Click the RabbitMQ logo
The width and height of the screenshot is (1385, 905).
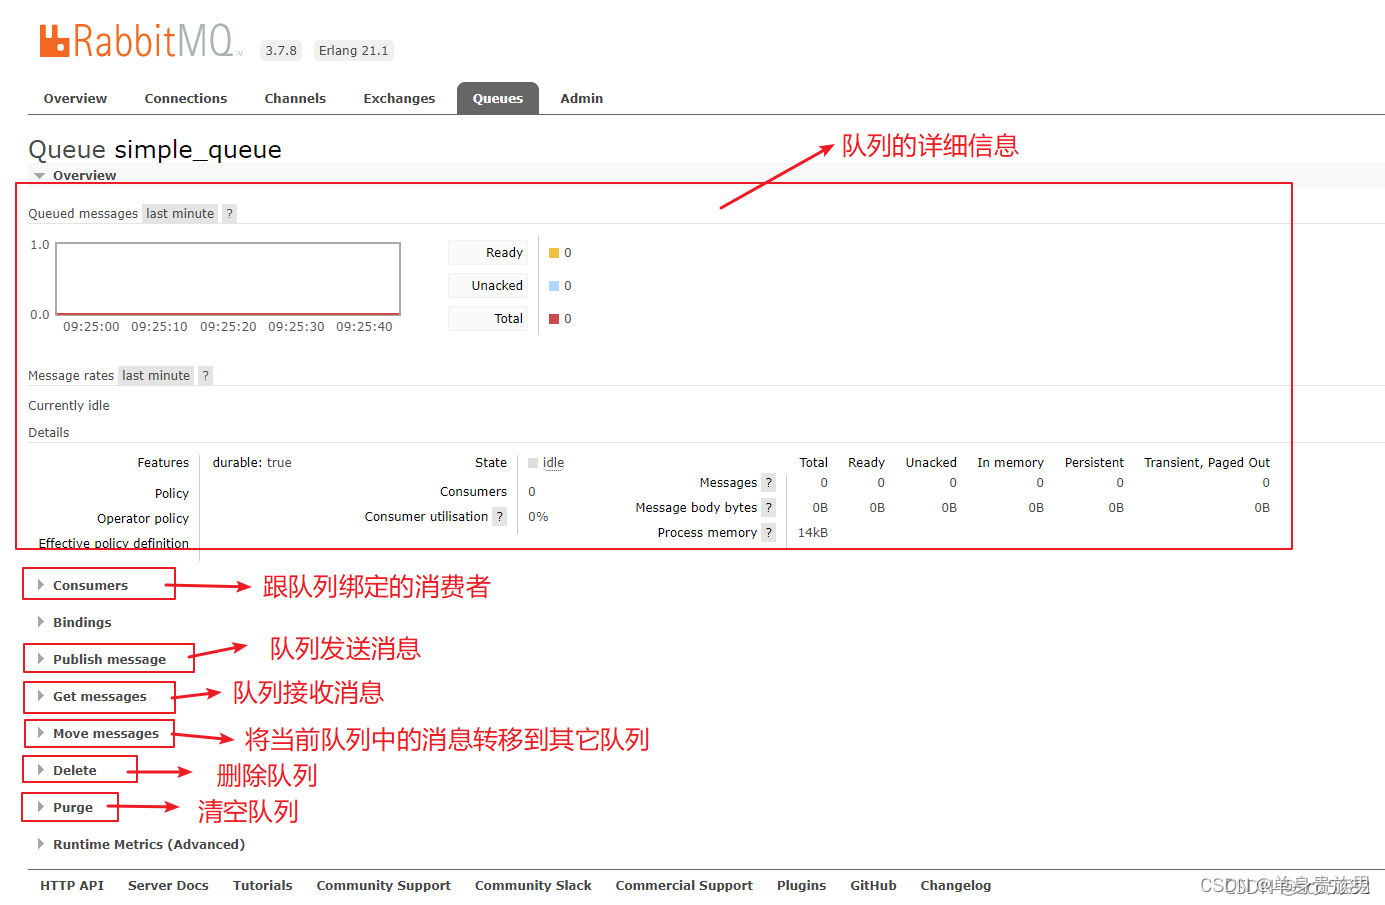pyautogui.click(x=140, y=41)
